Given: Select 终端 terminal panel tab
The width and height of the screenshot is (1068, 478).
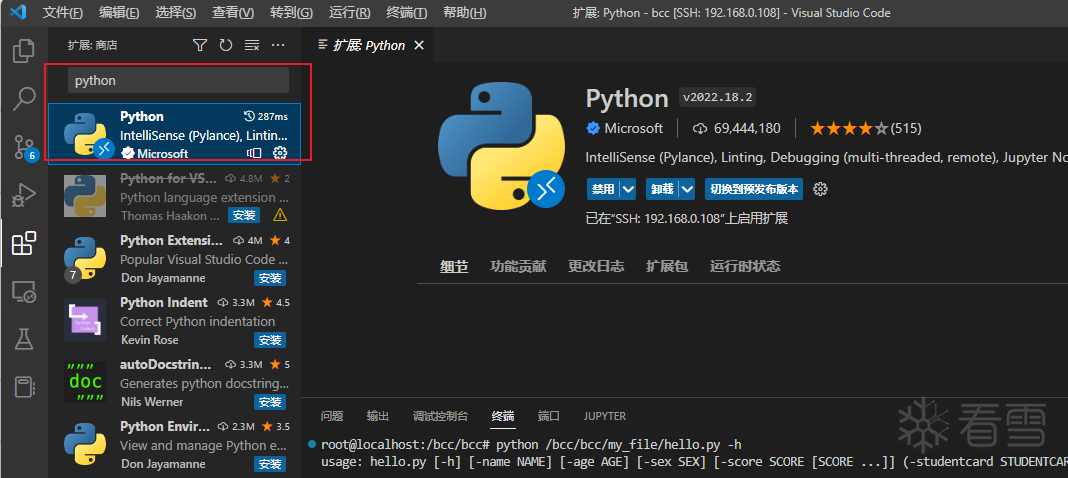Looking at the screenshot, I should 503,416.
